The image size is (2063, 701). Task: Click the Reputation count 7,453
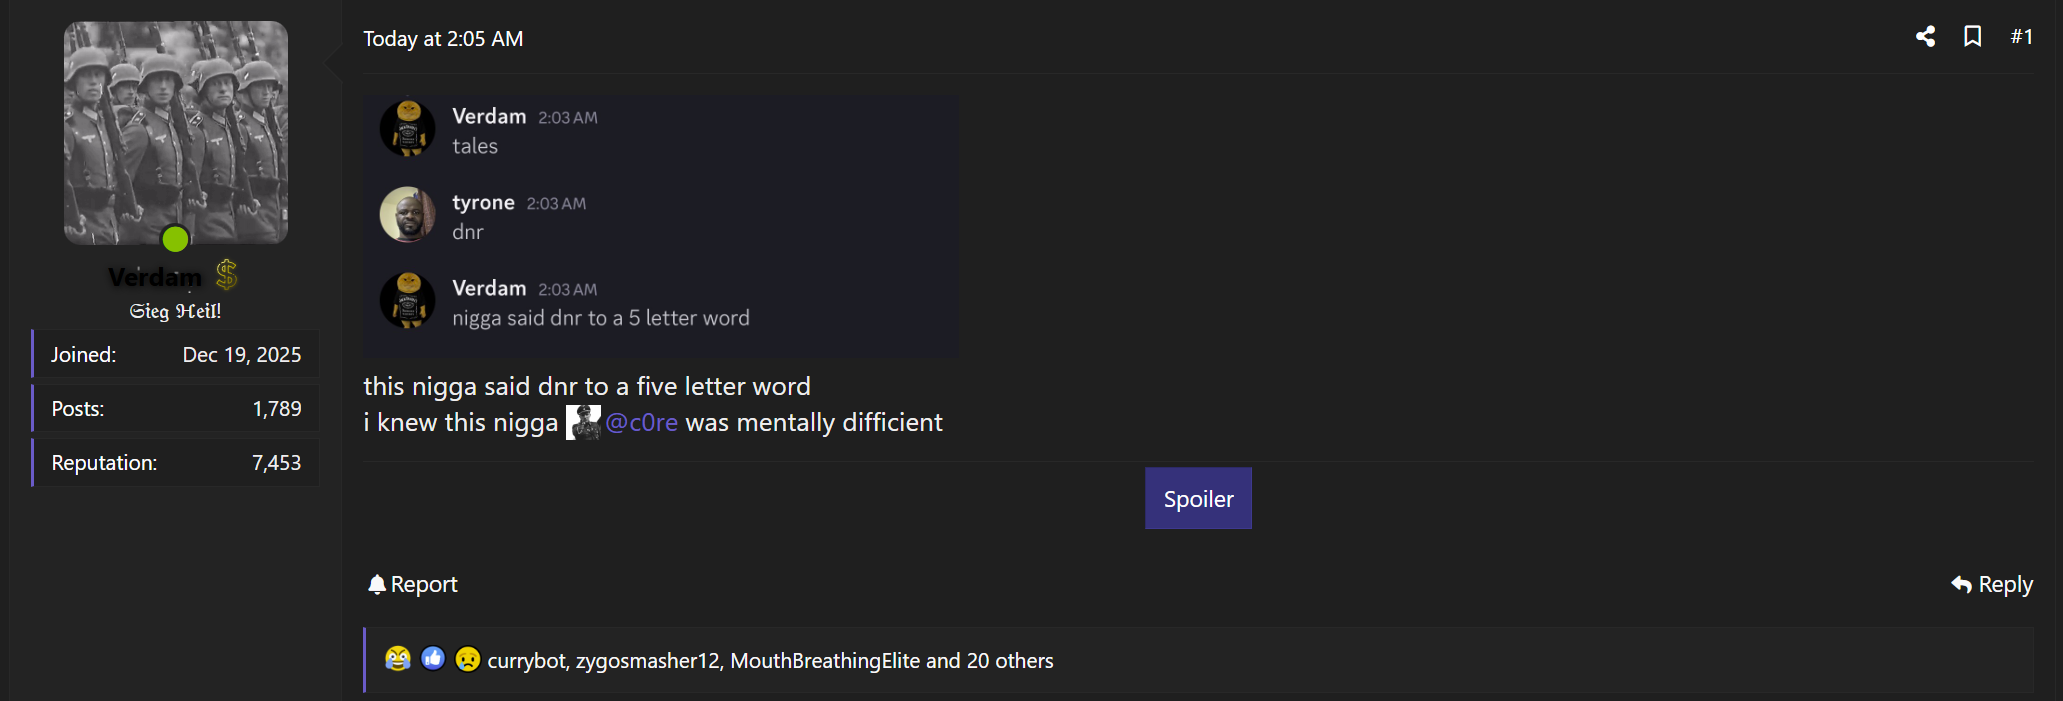(276, 463)
